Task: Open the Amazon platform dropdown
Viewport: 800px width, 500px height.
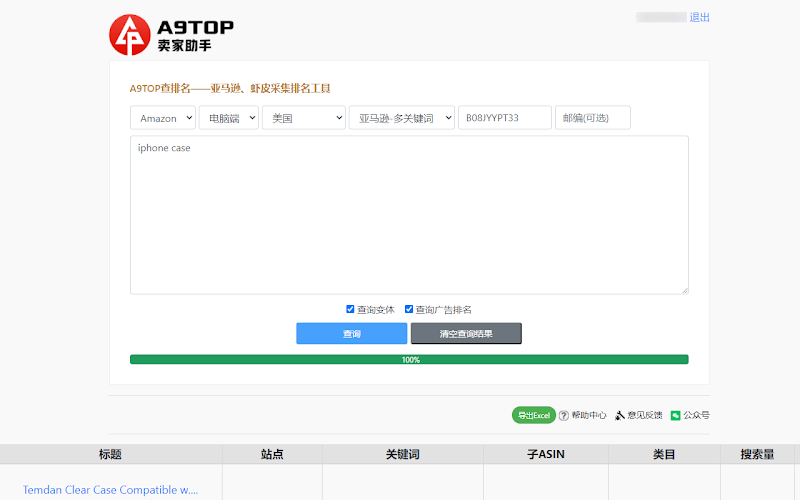Action: tap(163, 118)
